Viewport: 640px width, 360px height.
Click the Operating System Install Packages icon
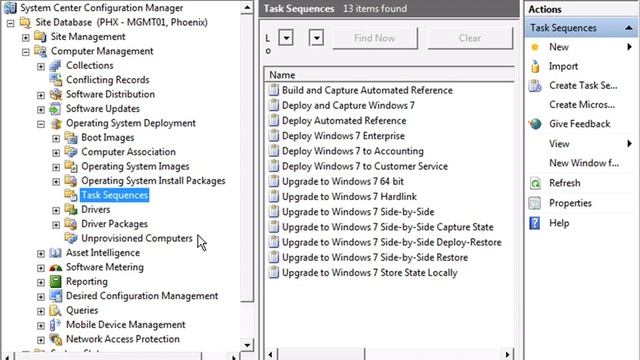pos(71,180)
